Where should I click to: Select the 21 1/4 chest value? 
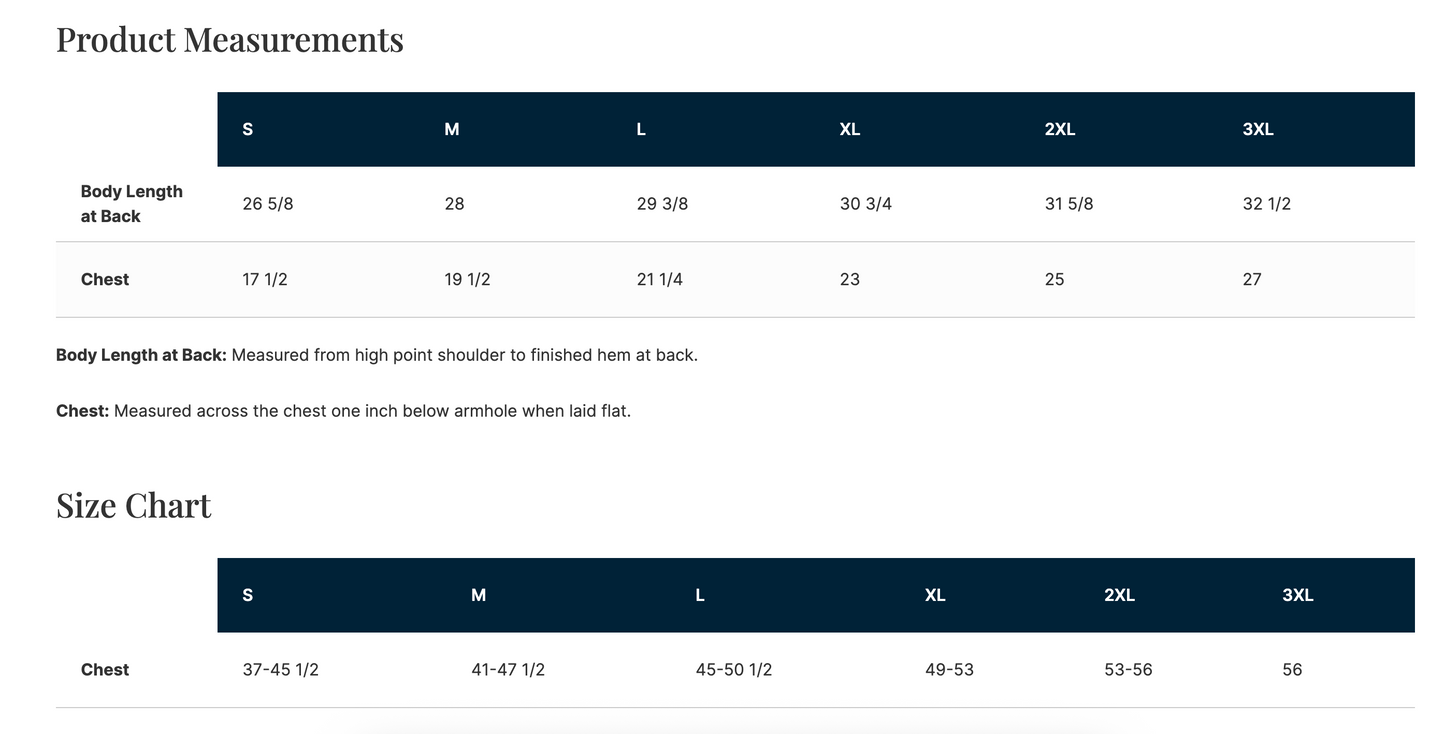pyautogui.click(x=660, y=280)
